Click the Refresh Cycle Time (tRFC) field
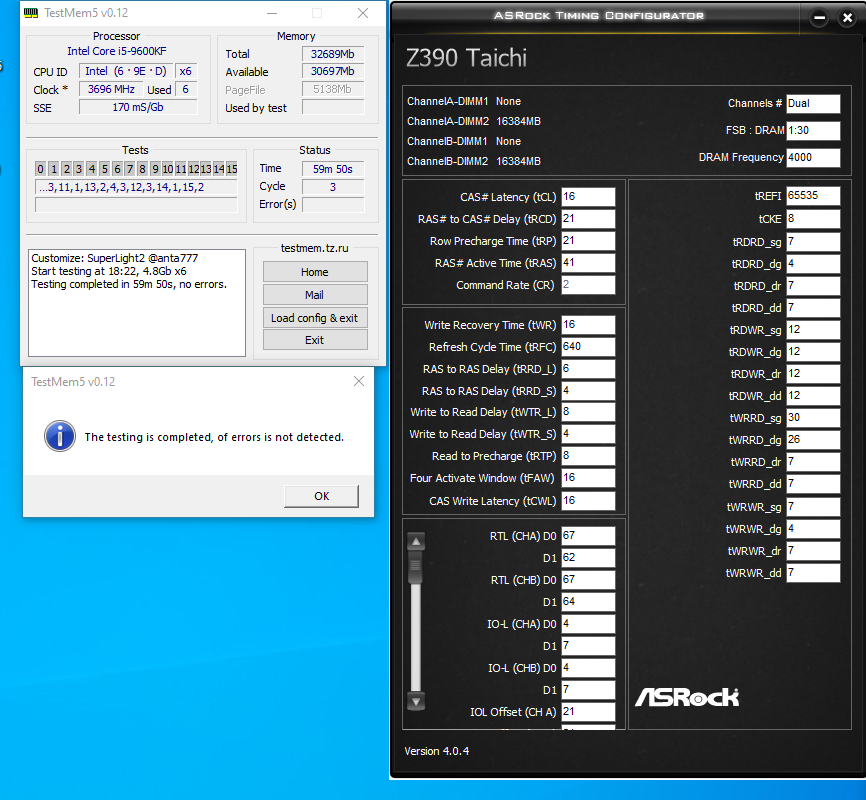This screenshot has height=800, width=866. [588, 347]
